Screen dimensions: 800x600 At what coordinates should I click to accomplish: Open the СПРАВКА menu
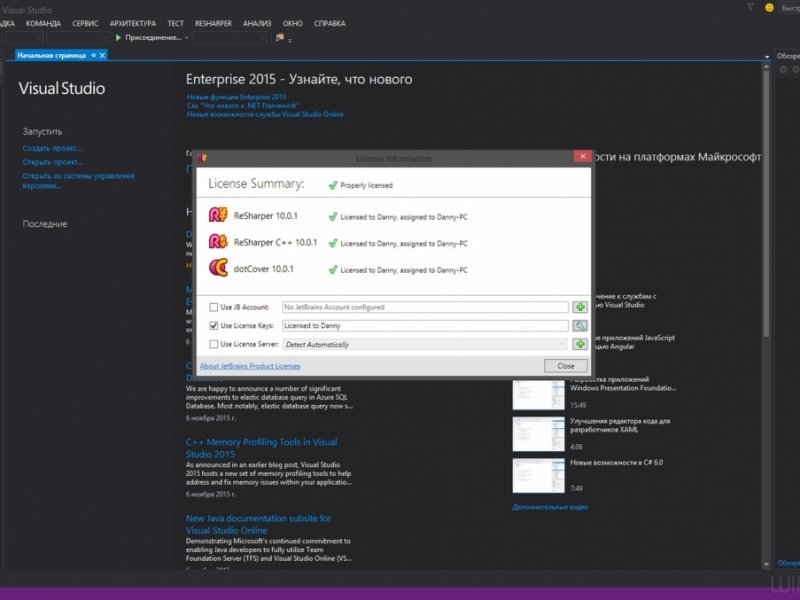(x=330, y=23)
